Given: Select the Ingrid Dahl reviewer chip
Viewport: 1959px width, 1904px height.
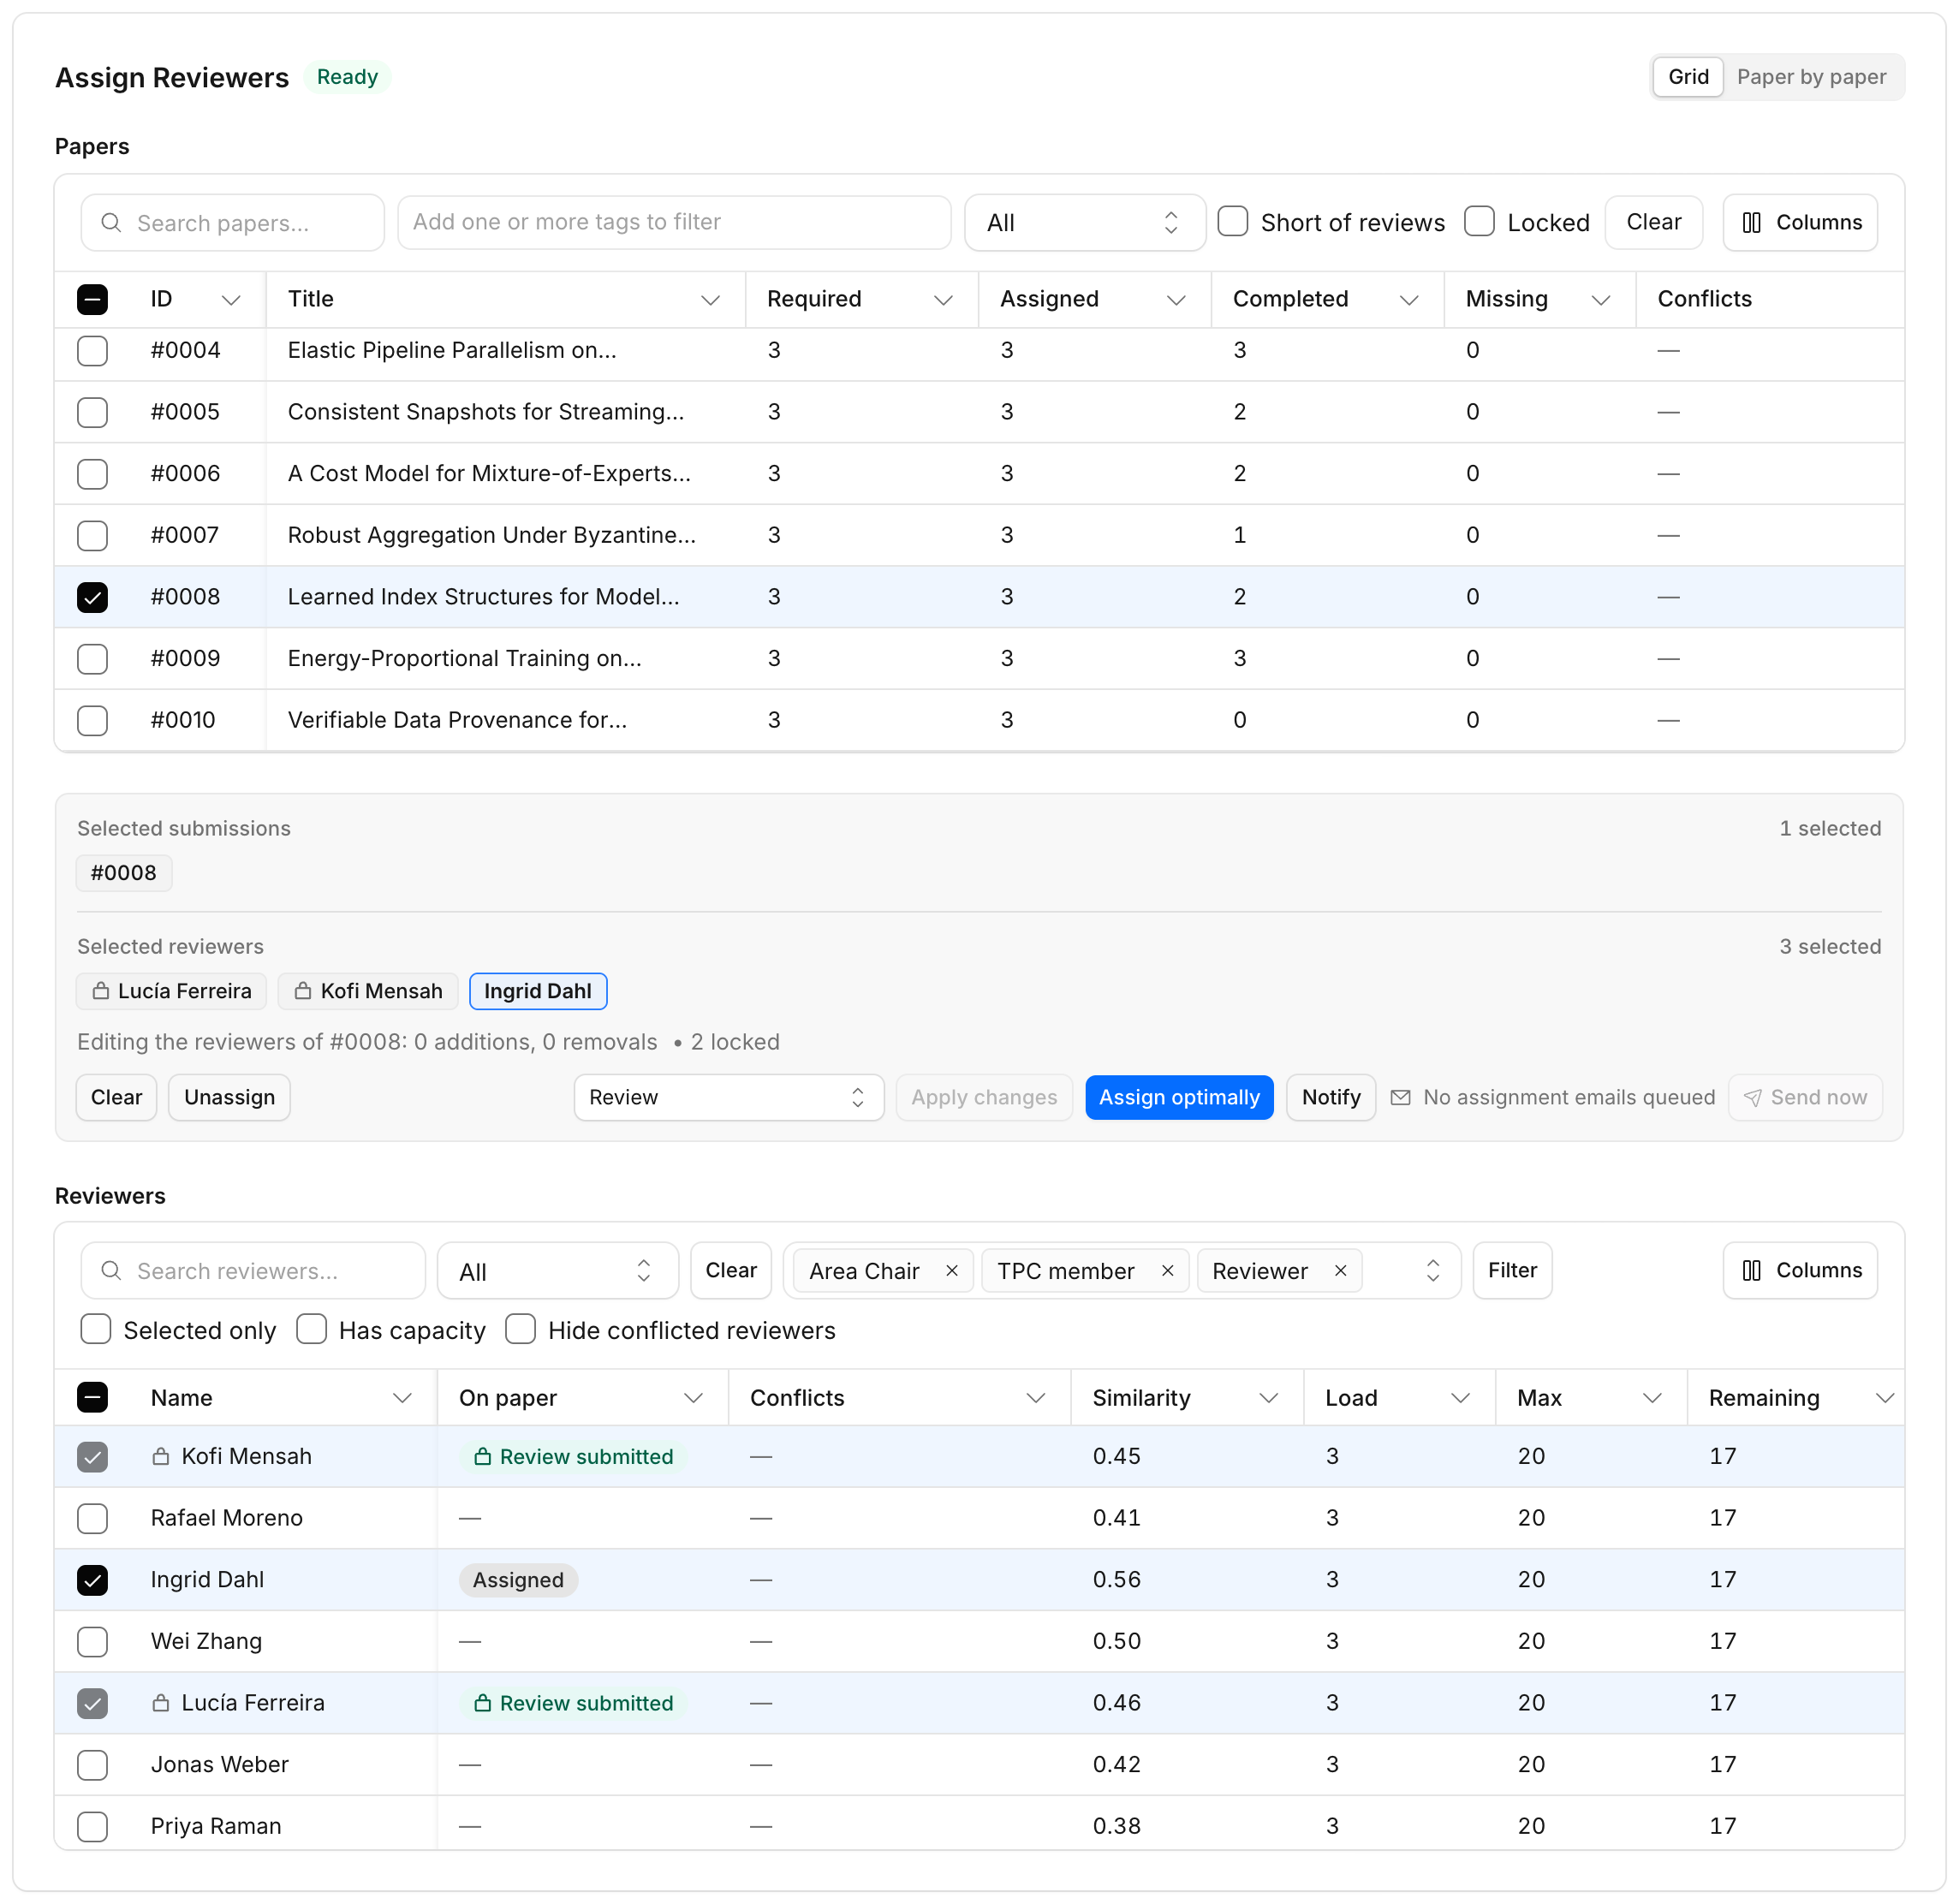Looking at the screenshot, I should pyautogui.click(x=537, y=991).
